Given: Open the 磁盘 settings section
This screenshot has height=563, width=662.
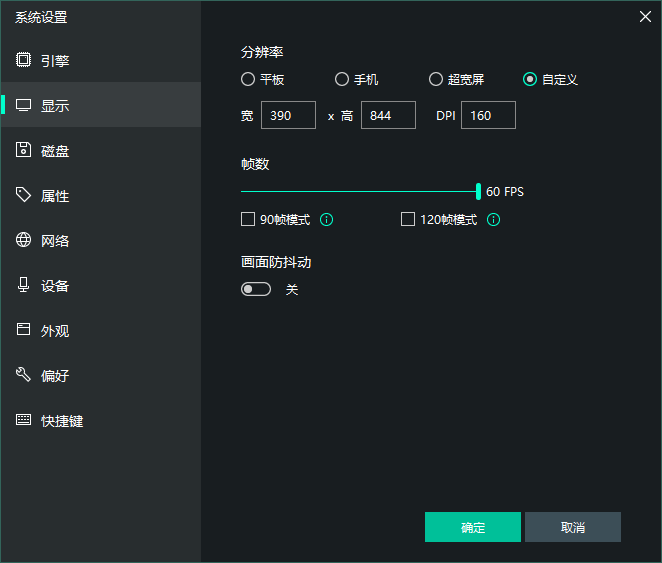Looking at the screenshot, I should click(101, 150).
